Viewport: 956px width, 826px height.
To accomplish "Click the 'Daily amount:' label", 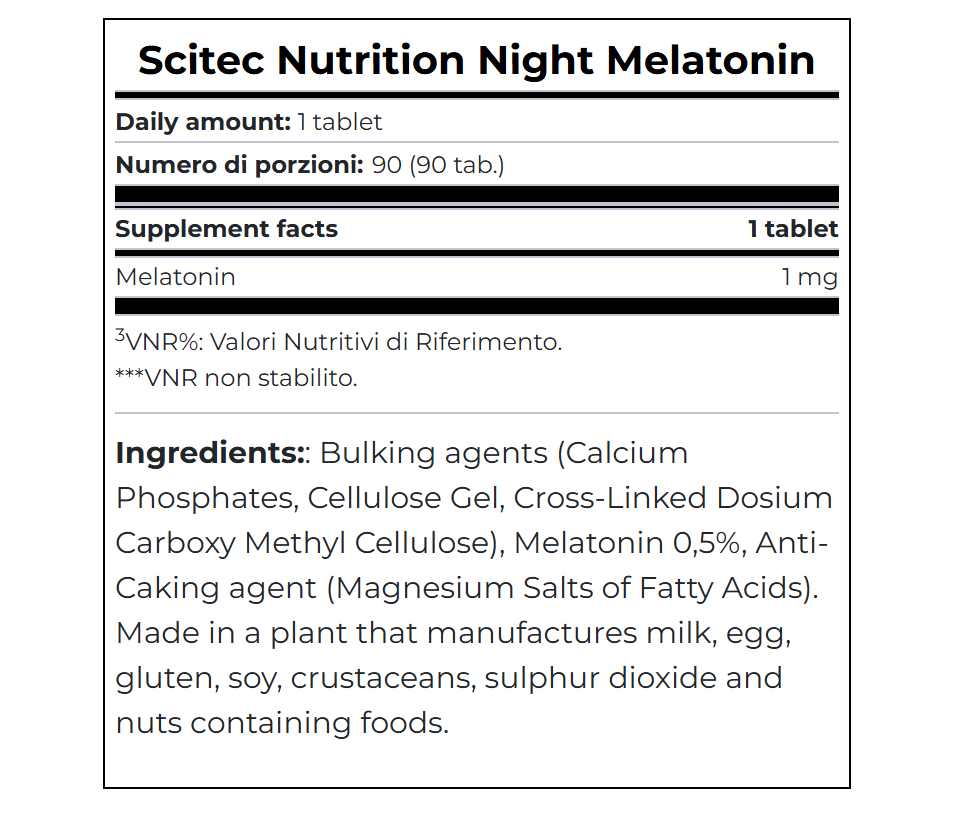I will [x=203, y=122].
